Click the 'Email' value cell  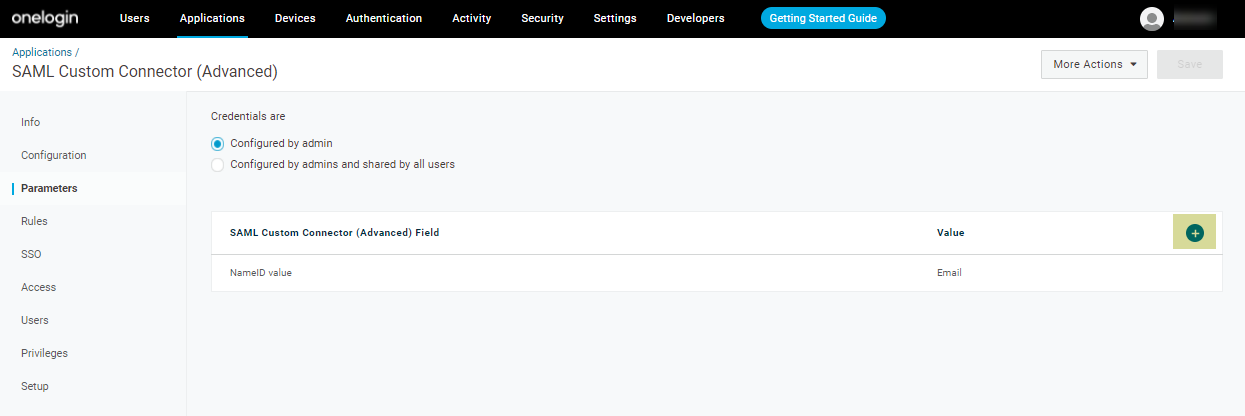pyautogui.click(x=949, y=273)
